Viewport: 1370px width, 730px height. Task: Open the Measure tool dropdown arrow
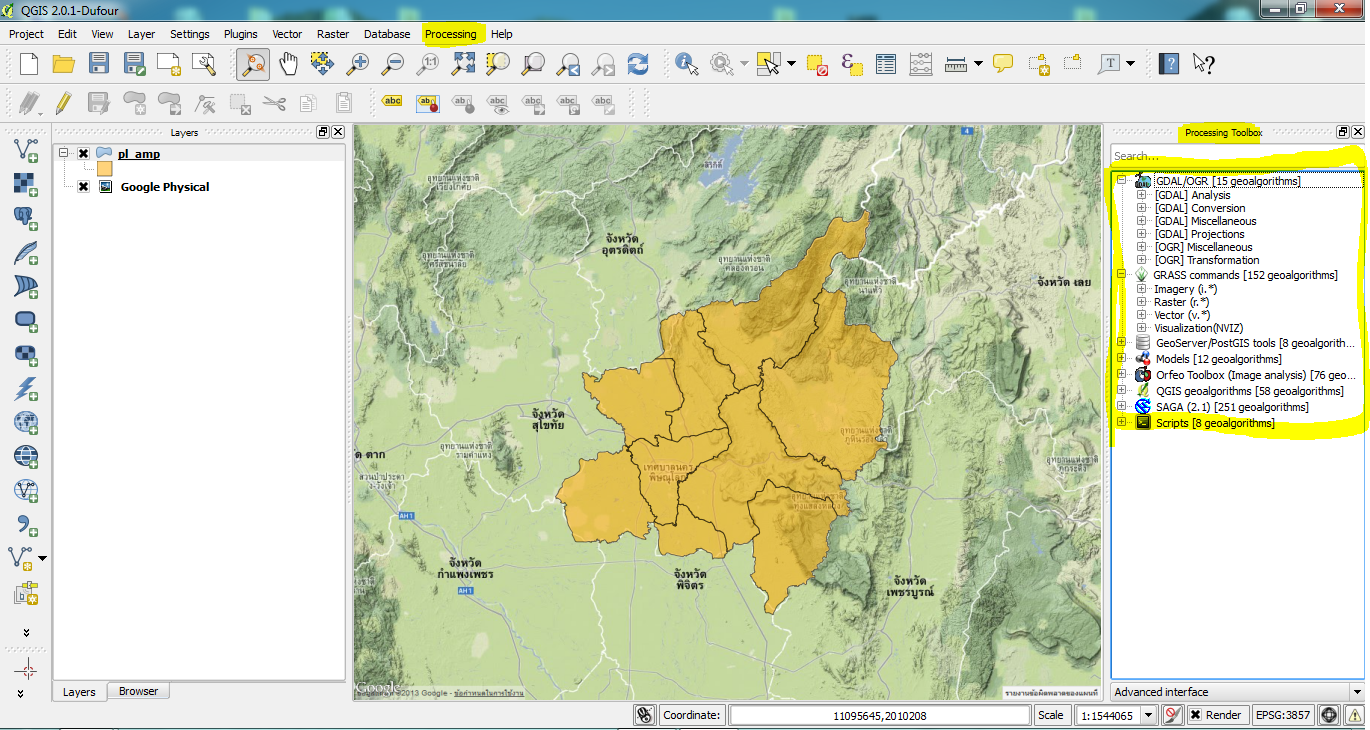[x=977, y=64]
